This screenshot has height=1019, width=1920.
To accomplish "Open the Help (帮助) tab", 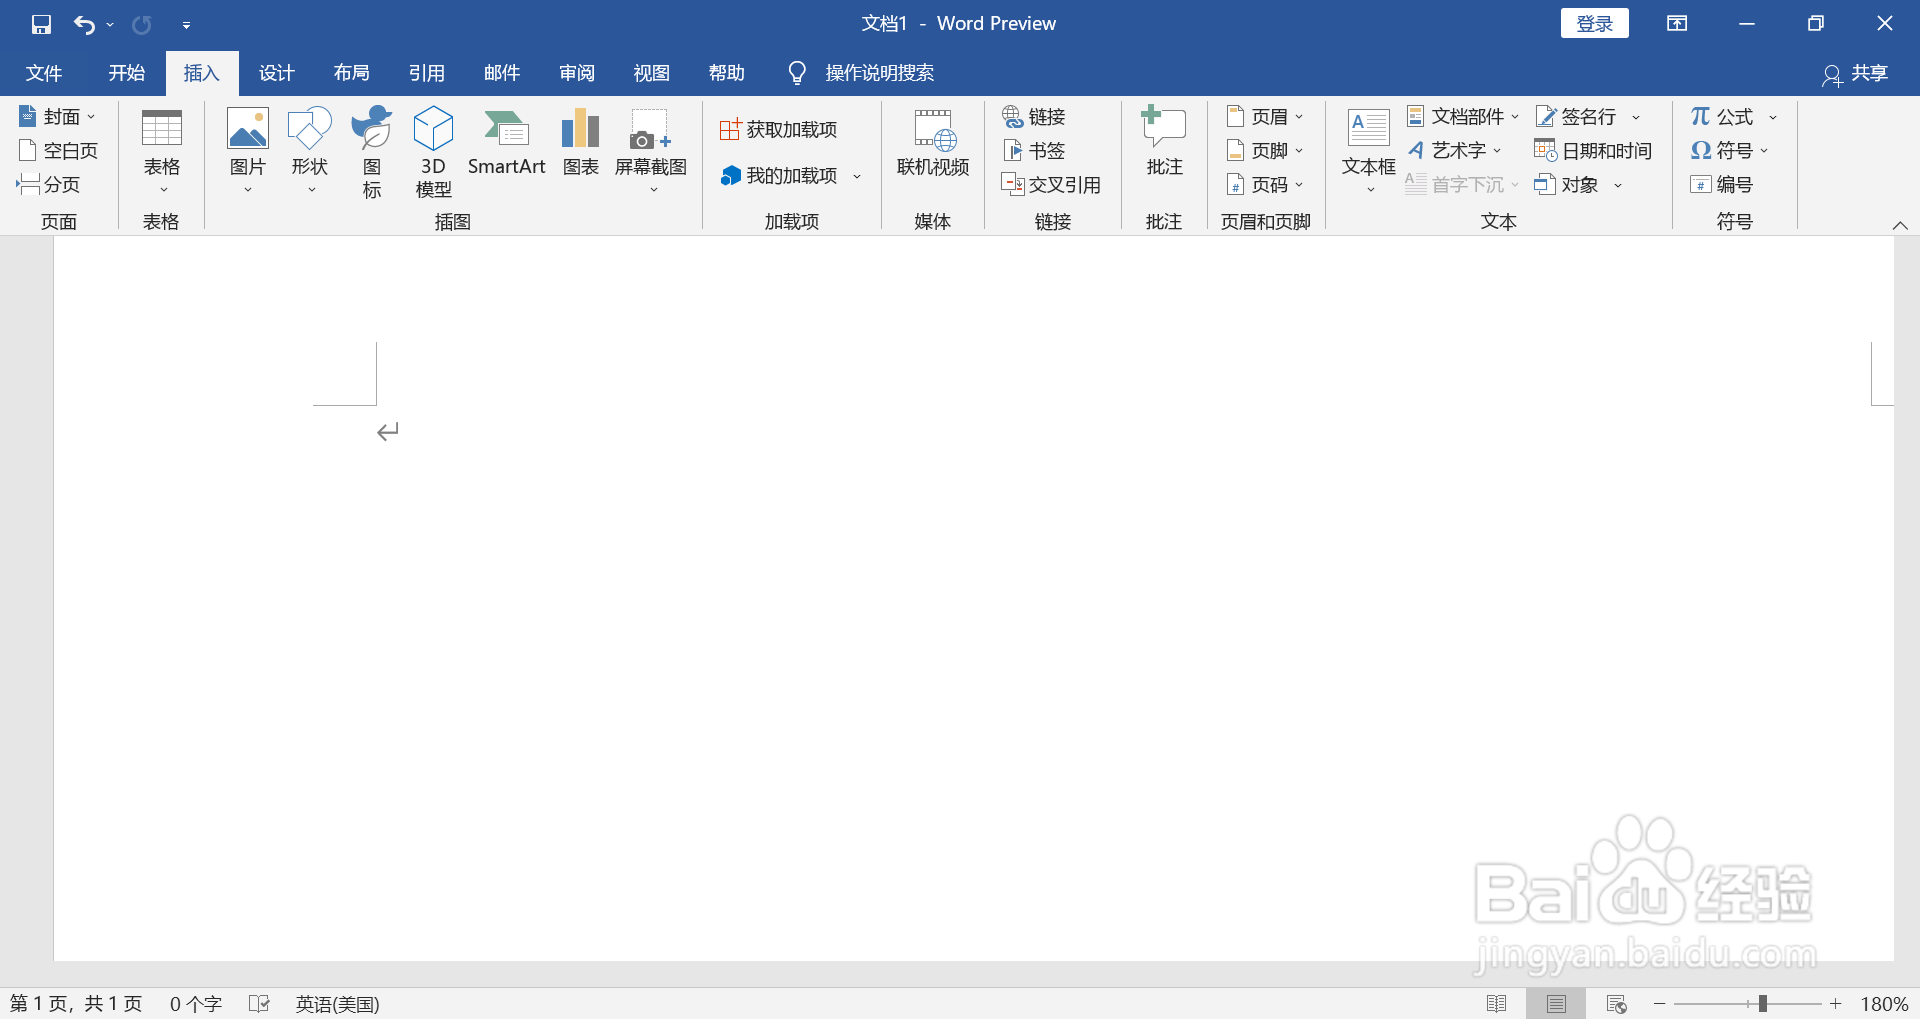I will click(727, 73).
